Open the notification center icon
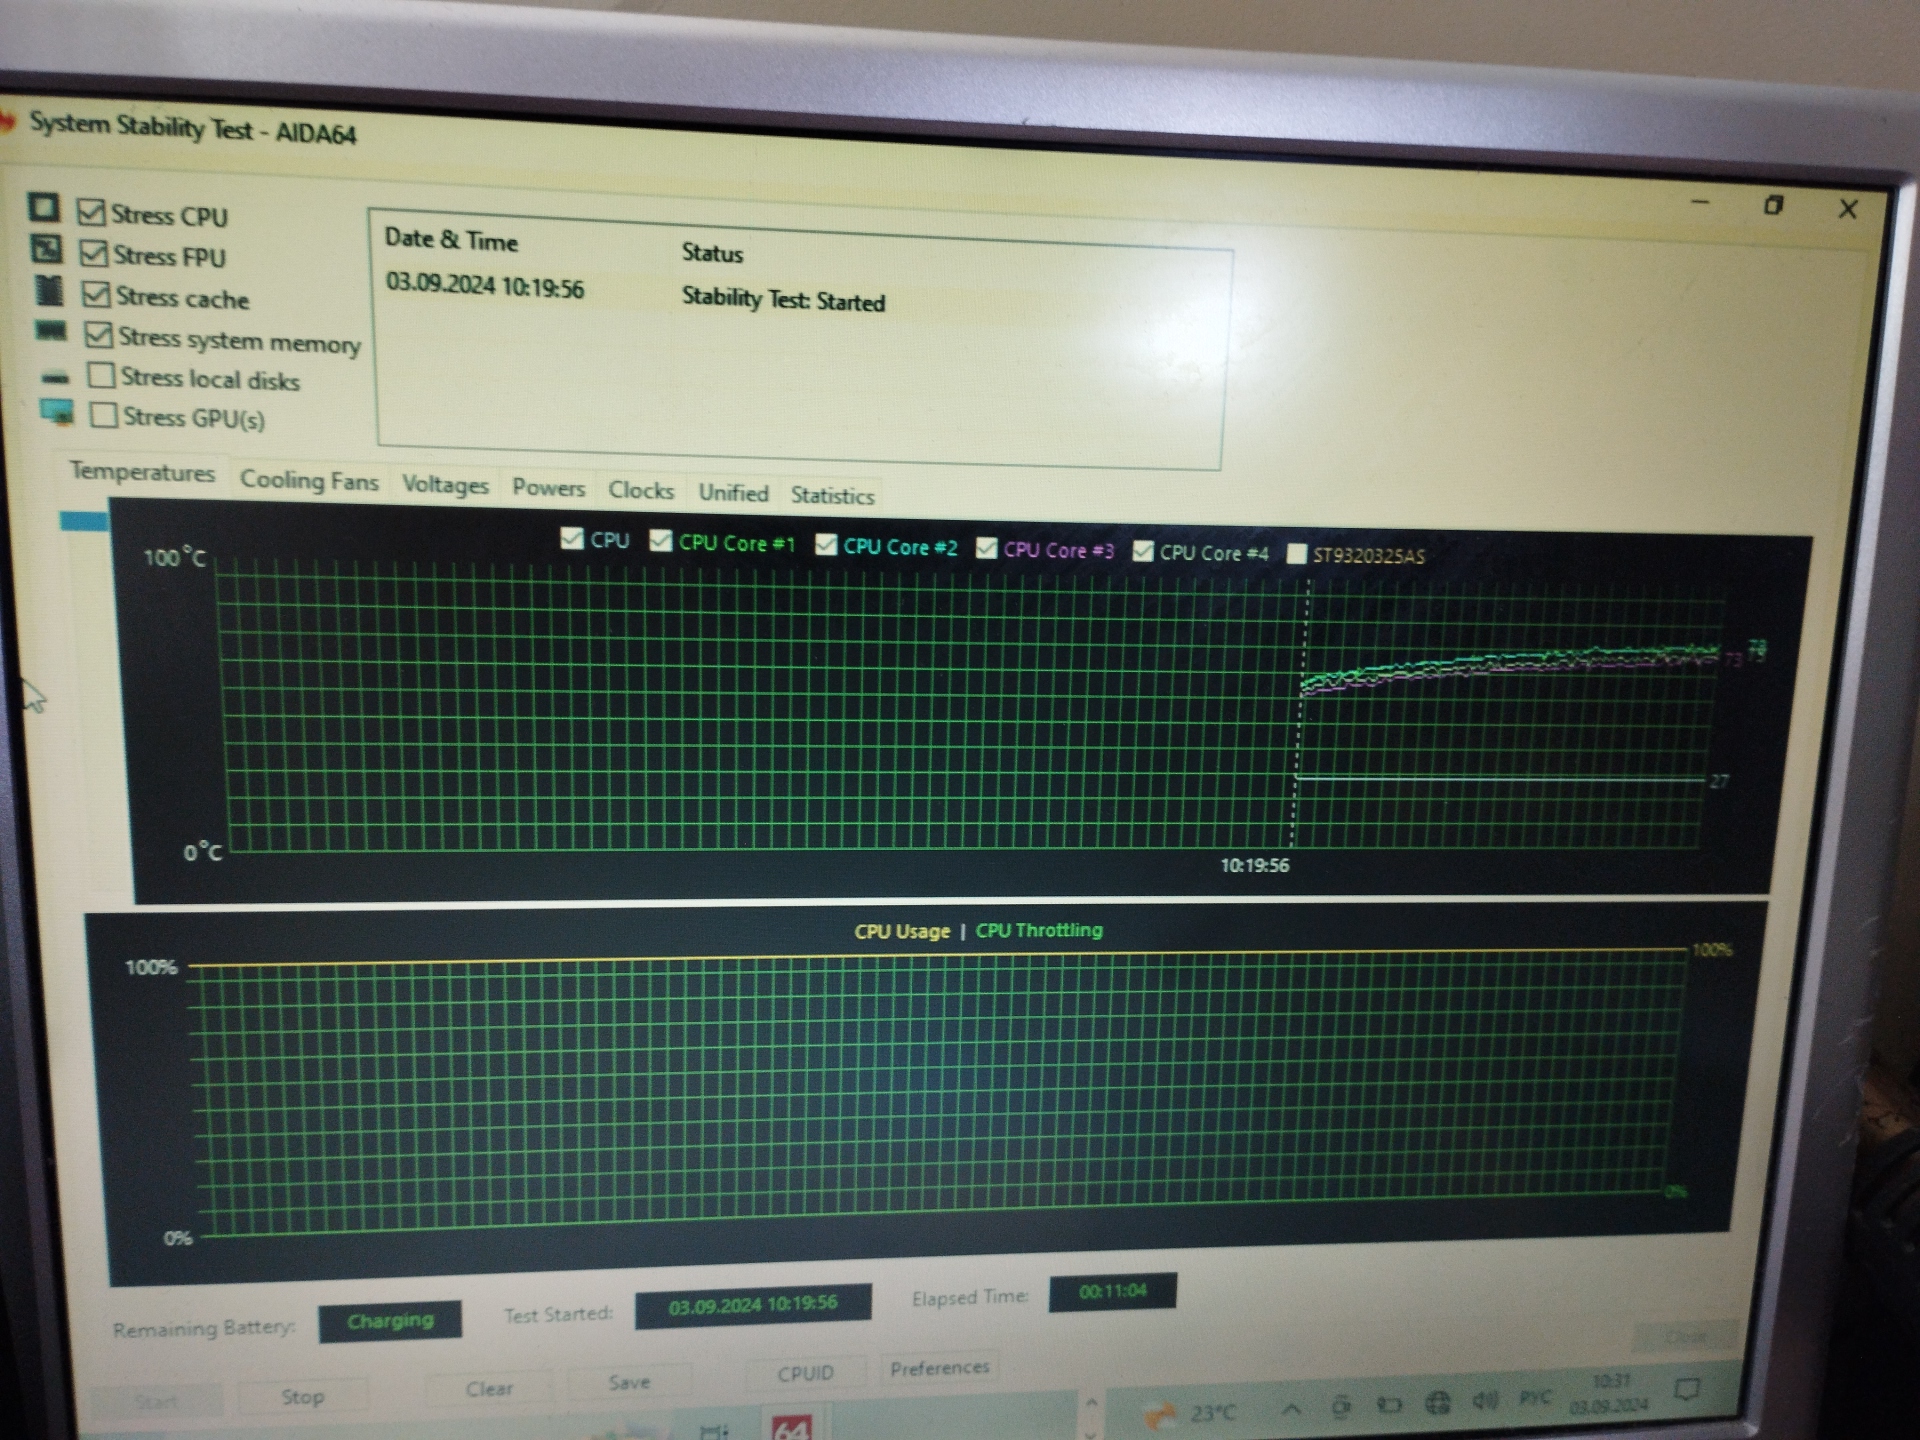The height and width of the screenshot is (1440, 1920). point(1687,1389)
